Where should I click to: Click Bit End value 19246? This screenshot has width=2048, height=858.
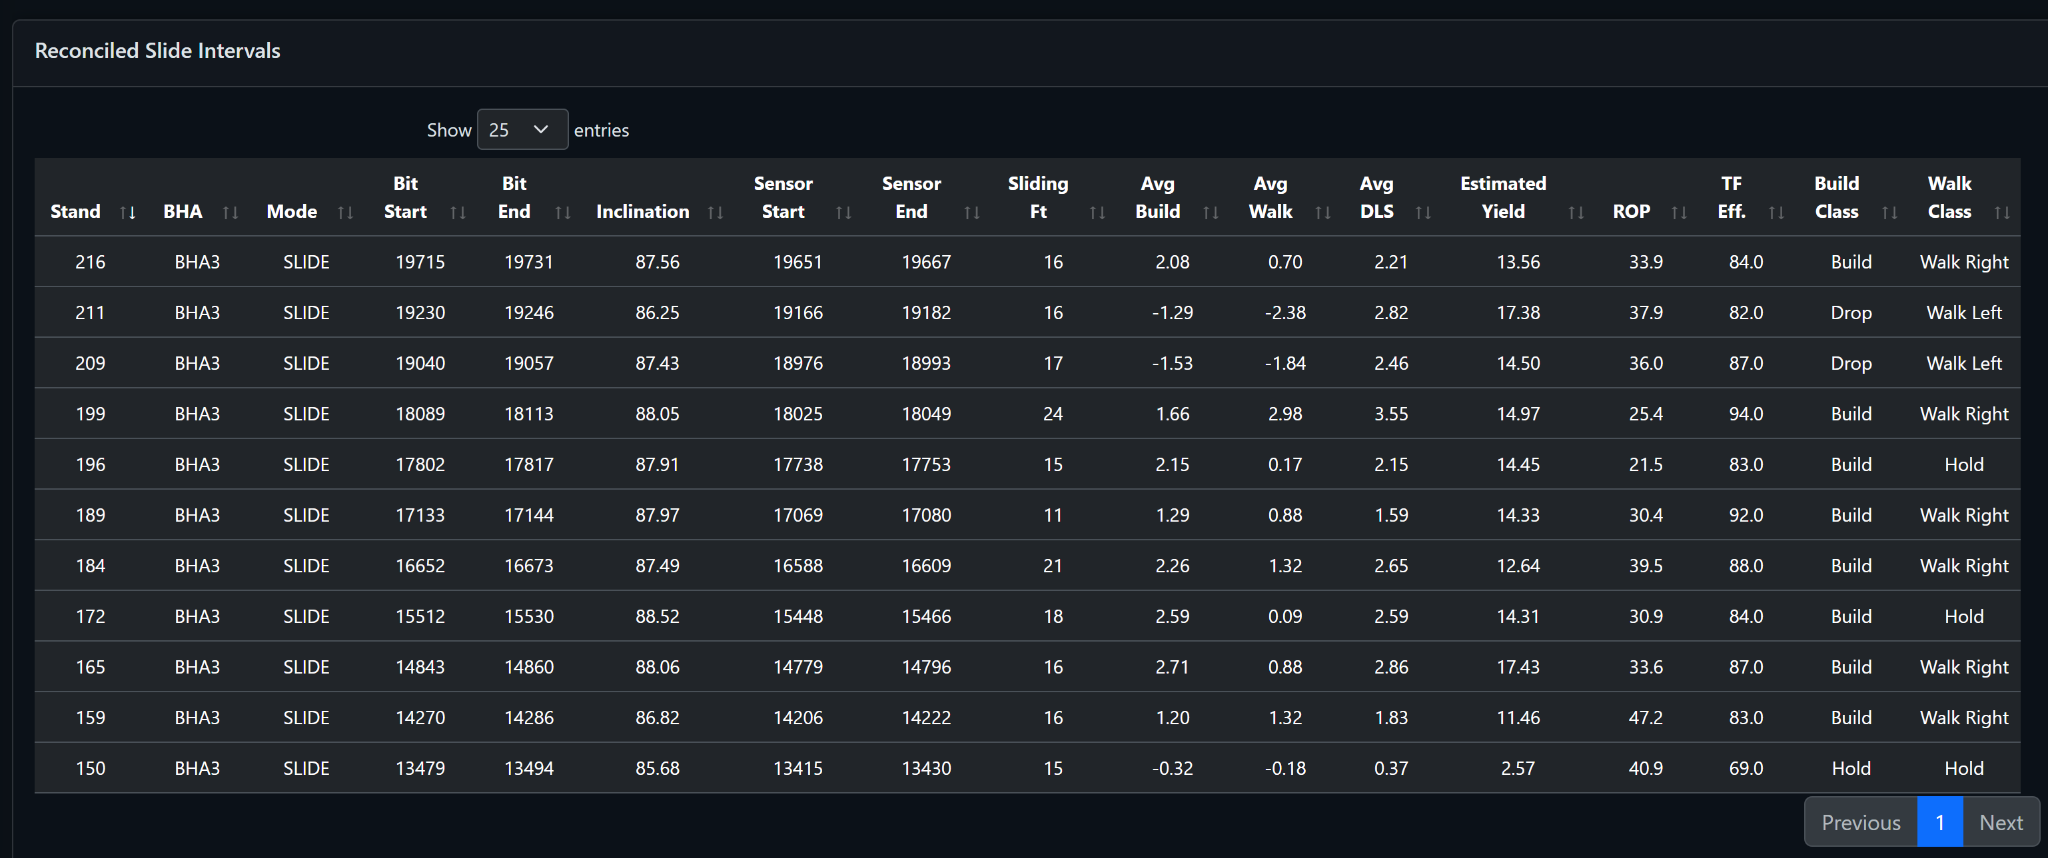click(x=529, y=313)
